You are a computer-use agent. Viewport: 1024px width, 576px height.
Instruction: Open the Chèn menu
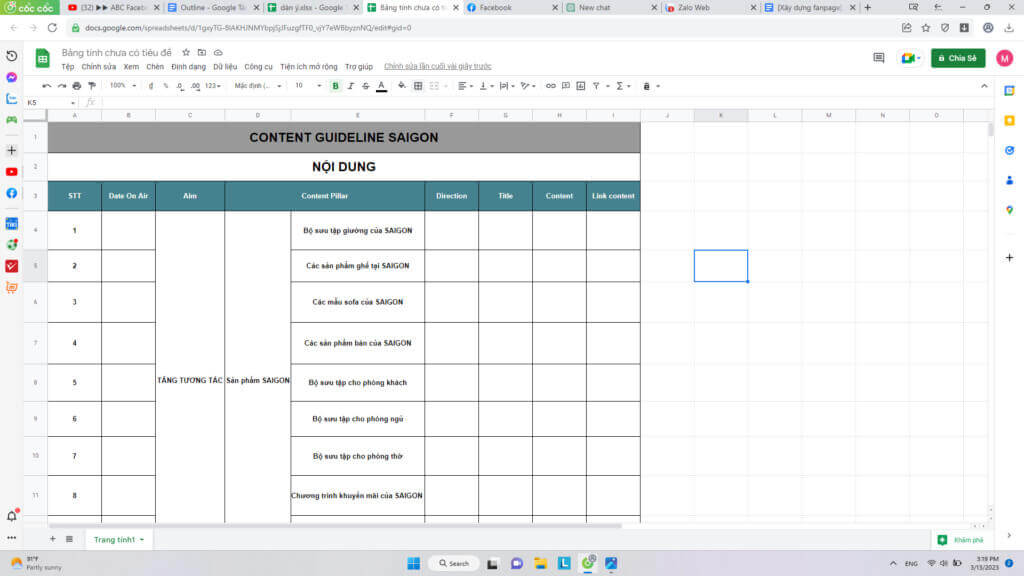click(155, 67)
